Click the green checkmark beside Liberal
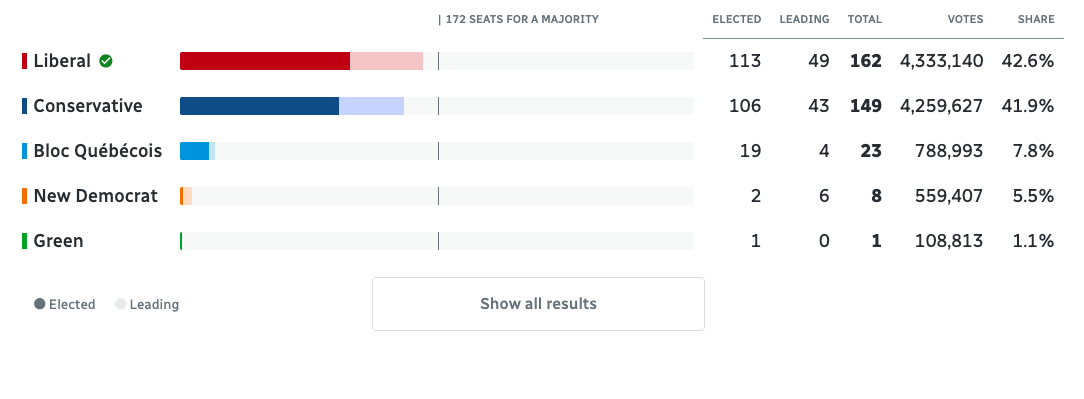This screenshot has width=1084, height=399. (106, 61)
